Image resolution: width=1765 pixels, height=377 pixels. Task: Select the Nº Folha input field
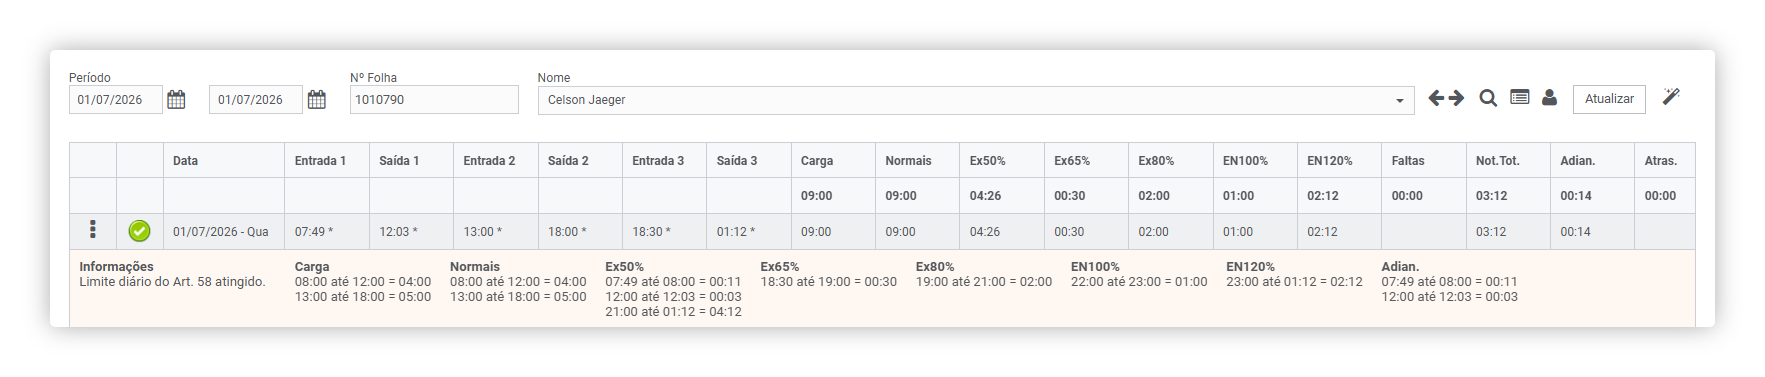tap(434, 99)
